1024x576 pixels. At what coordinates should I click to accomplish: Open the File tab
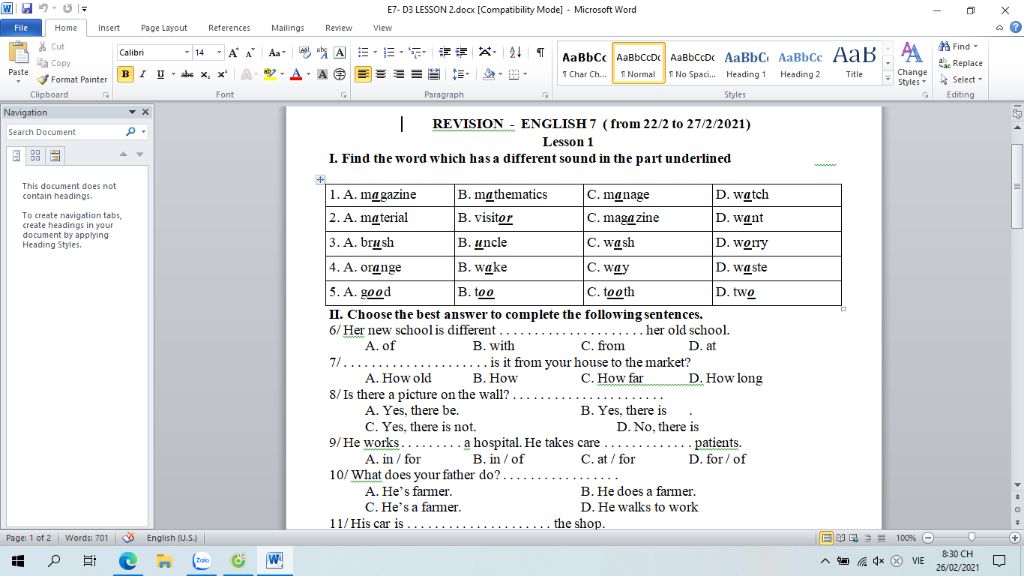21,27
